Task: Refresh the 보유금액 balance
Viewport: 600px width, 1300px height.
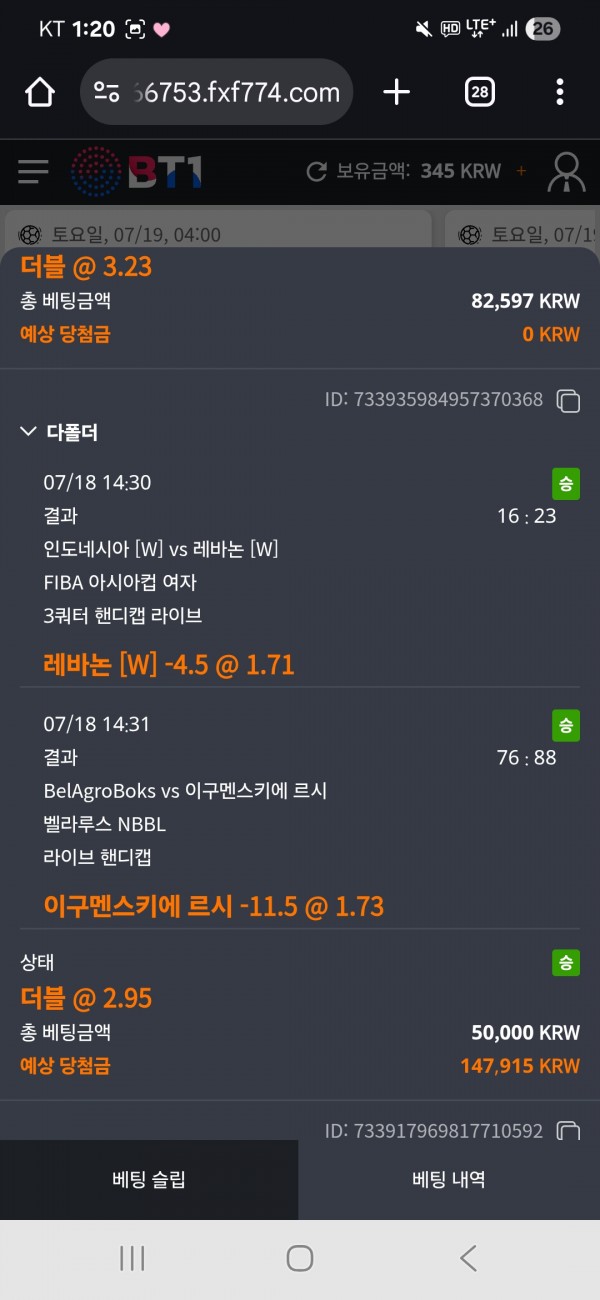Action: (317, 172)
